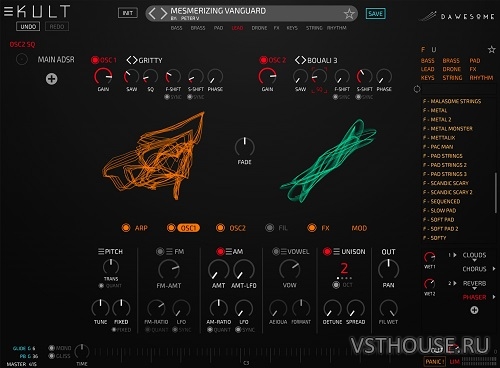
Task: Load the F - METAL MONSTER preset
Action: click(448, 129)
